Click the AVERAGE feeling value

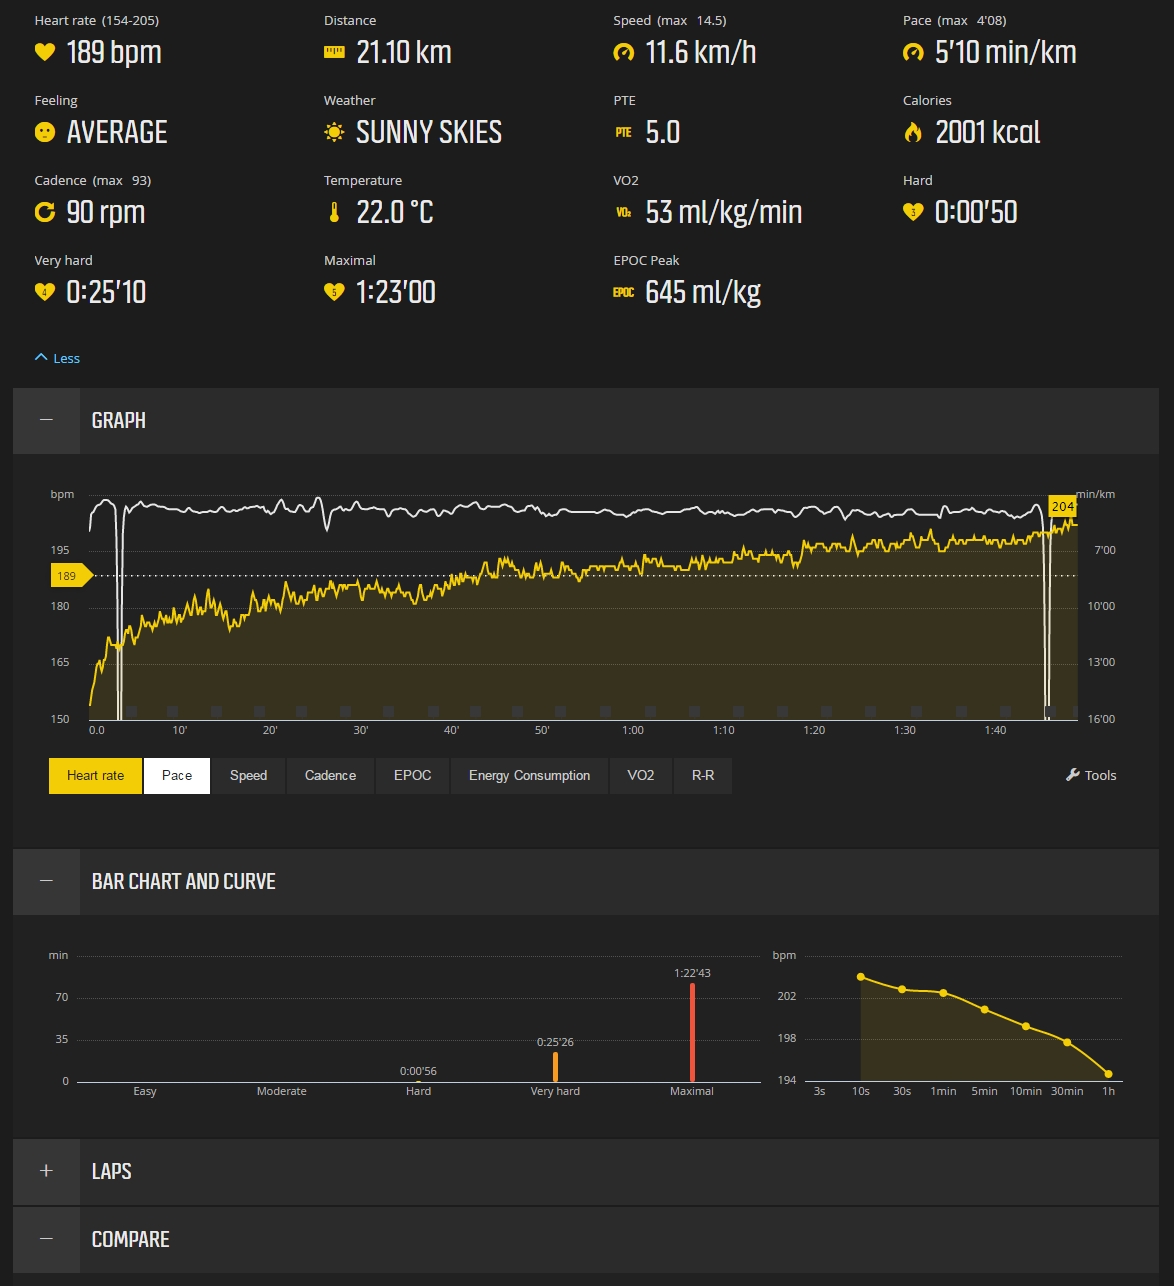click(x=117, y=132)
